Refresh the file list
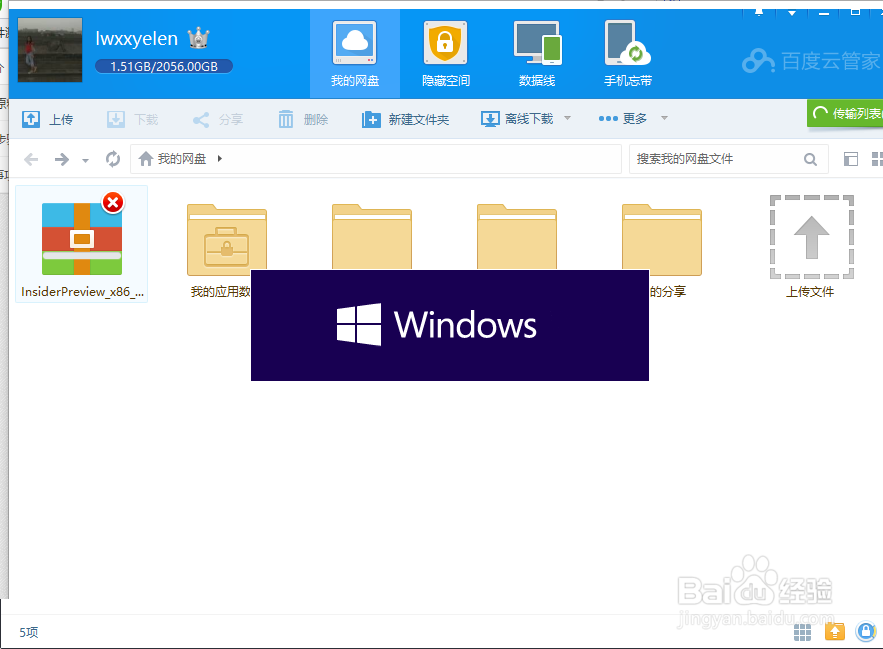Screen dimensions: 883x649 click(113, 159)
